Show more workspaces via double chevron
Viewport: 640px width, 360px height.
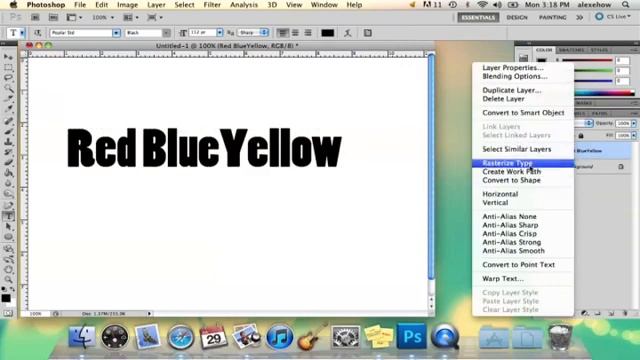[579, 18]
